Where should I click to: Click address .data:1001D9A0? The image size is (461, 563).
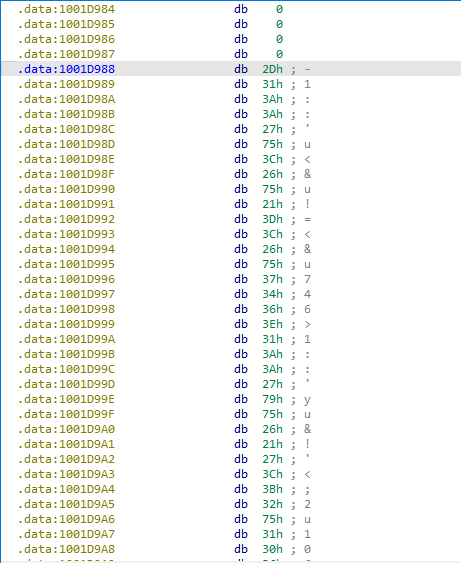pos(66,429)
